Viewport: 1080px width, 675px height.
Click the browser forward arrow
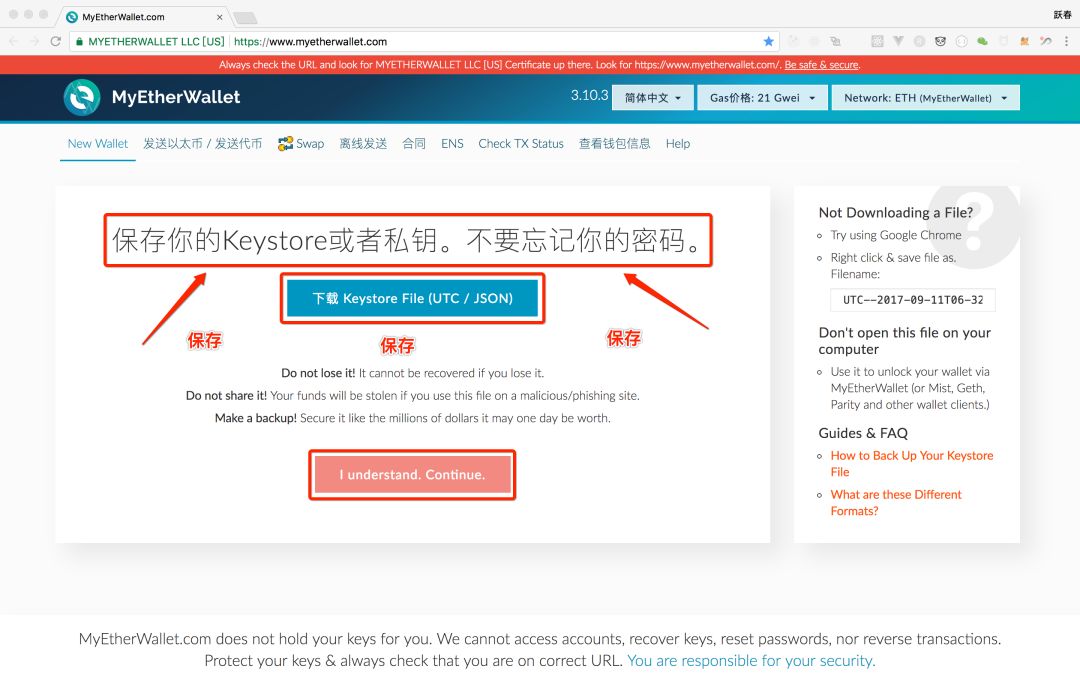click(x=34, y=41)
